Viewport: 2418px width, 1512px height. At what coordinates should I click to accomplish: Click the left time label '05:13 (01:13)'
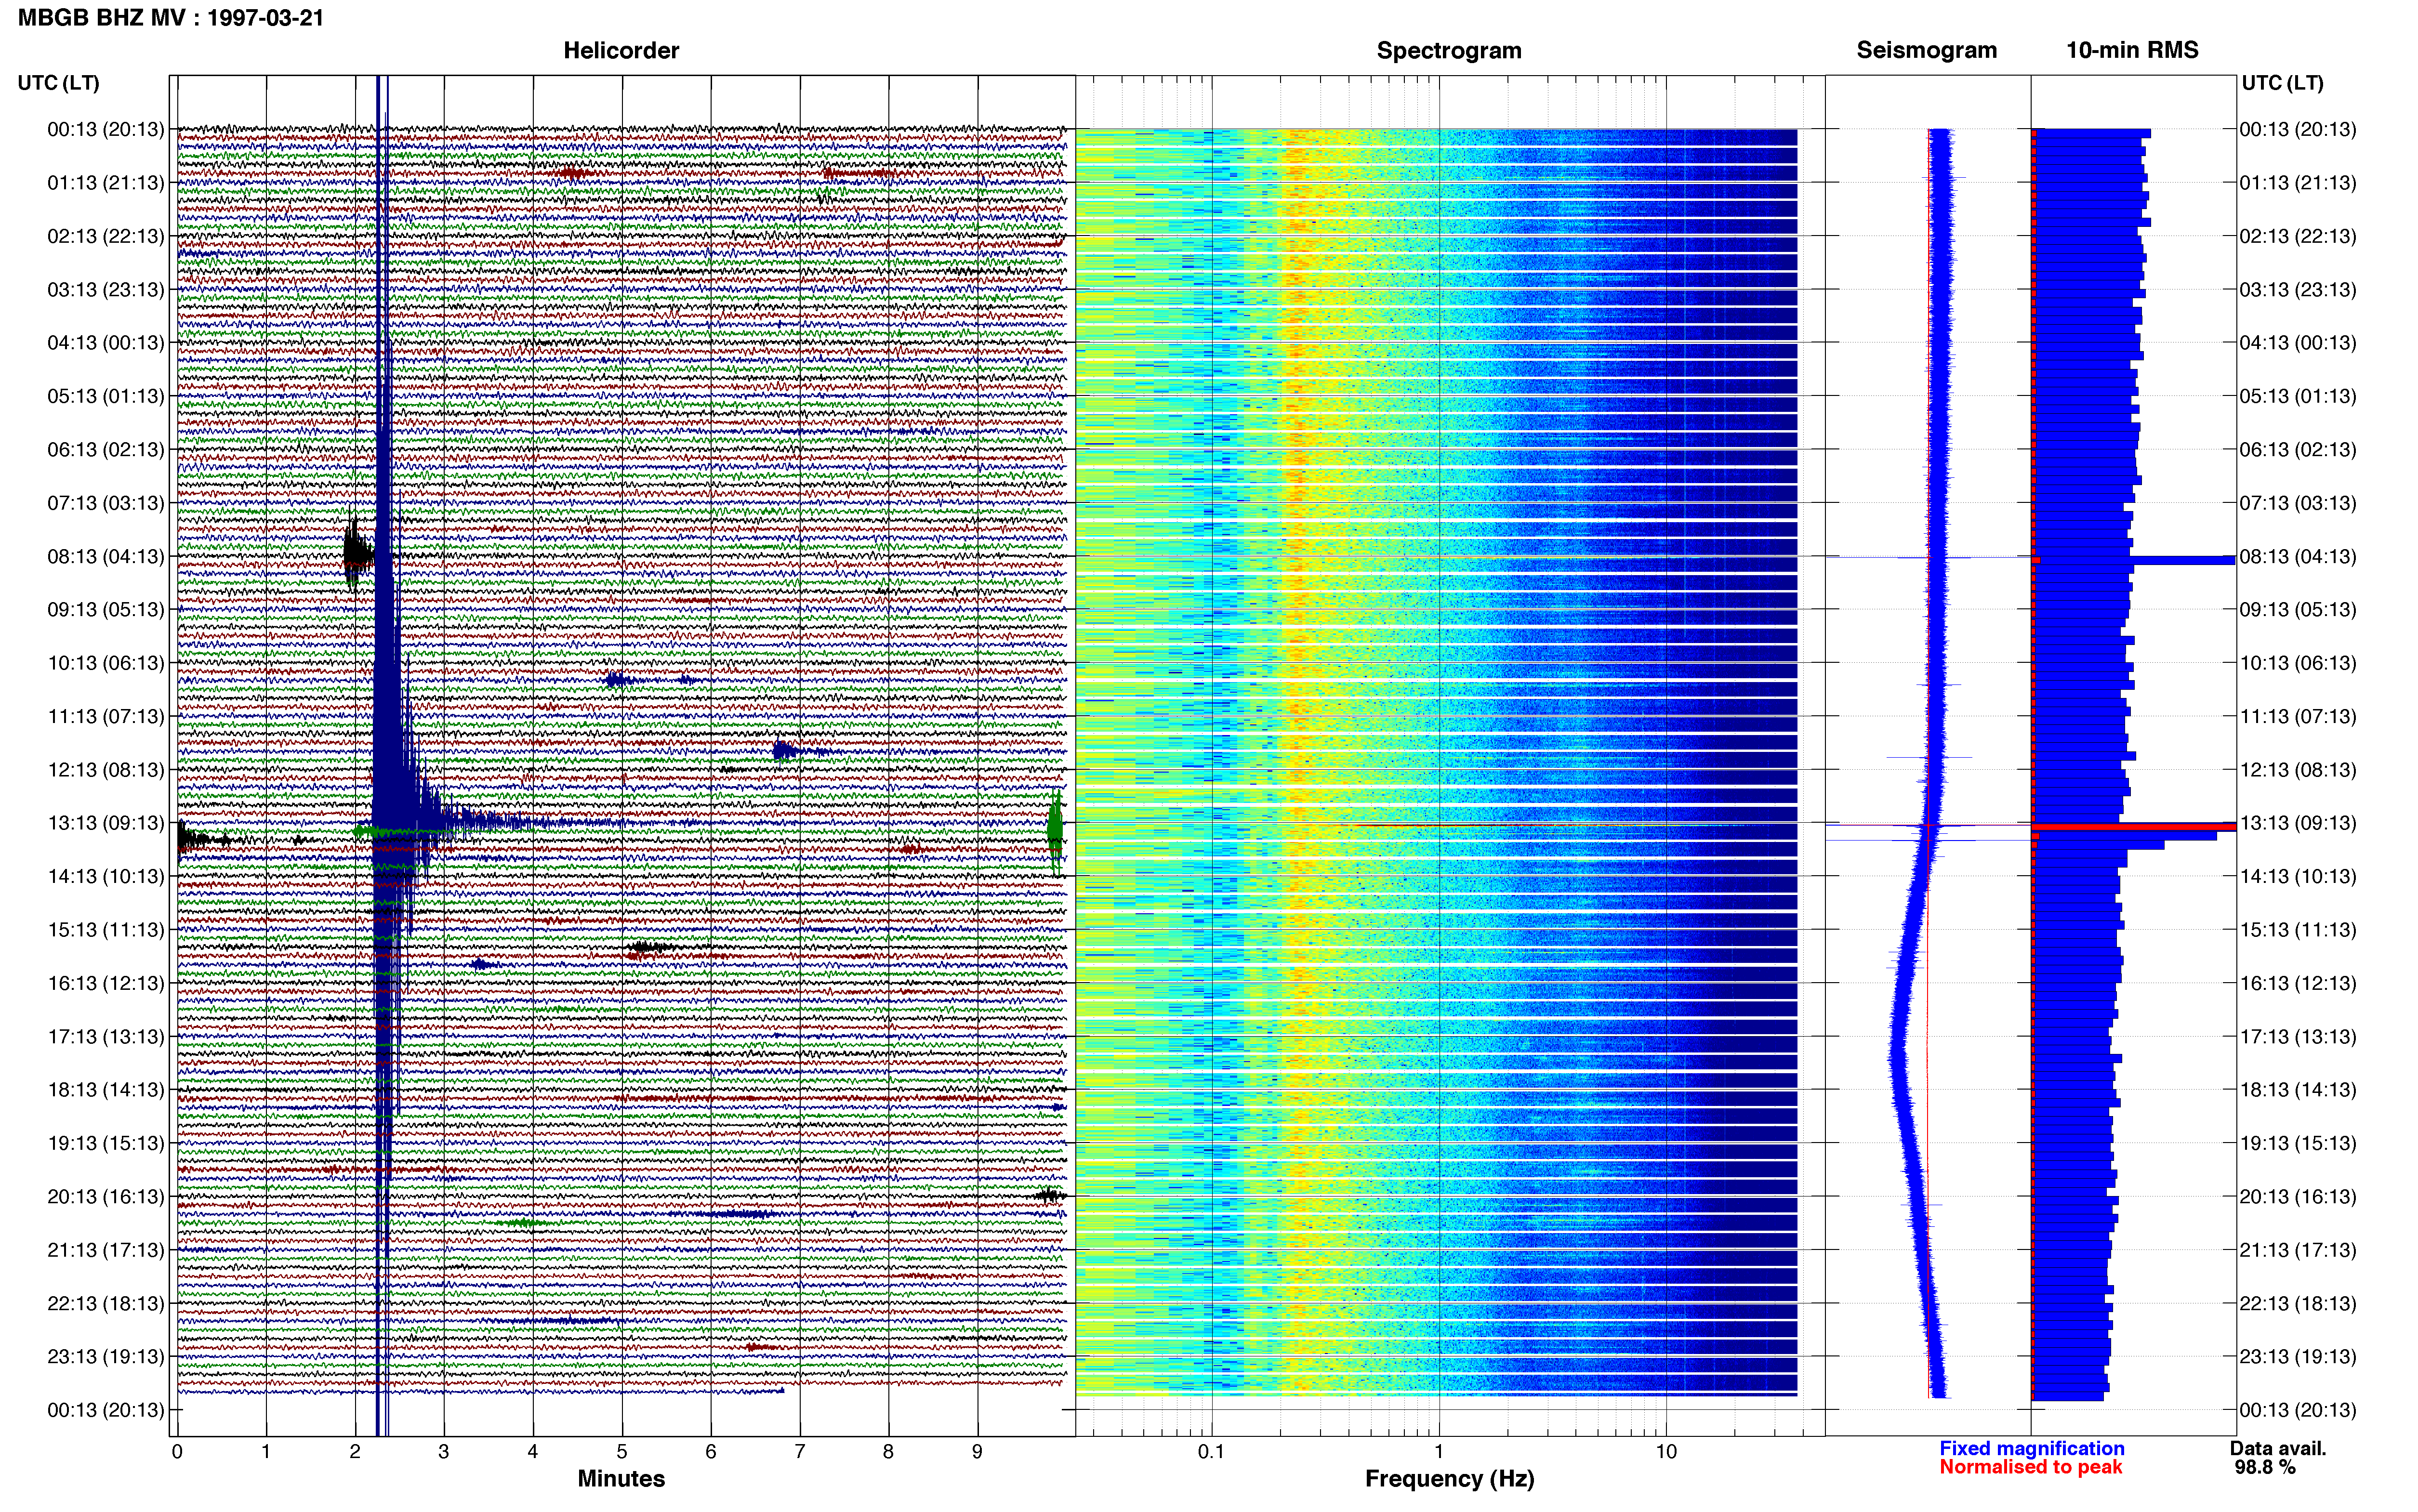tap(105, 396)
